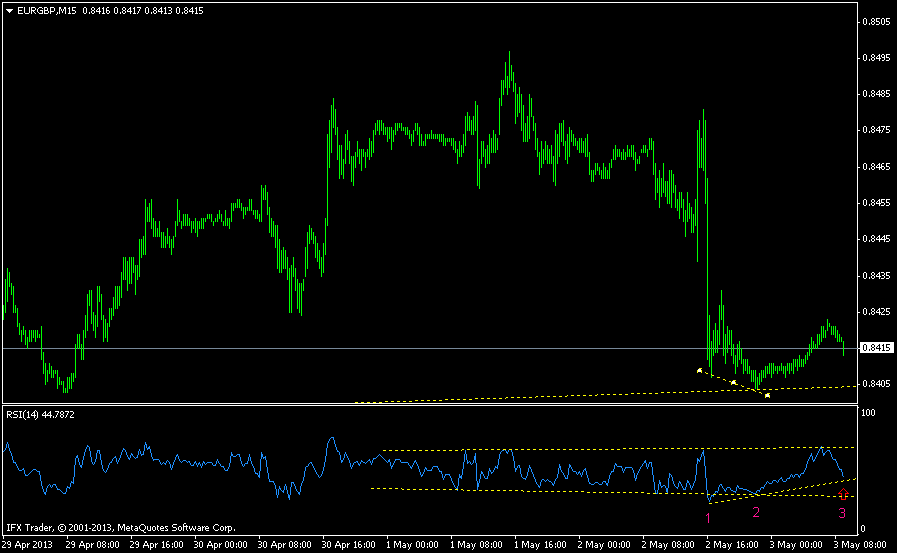Click the 0.8475 price axis label
The width and height of the screenshot is (897, 553).
[x=876, y=130]
